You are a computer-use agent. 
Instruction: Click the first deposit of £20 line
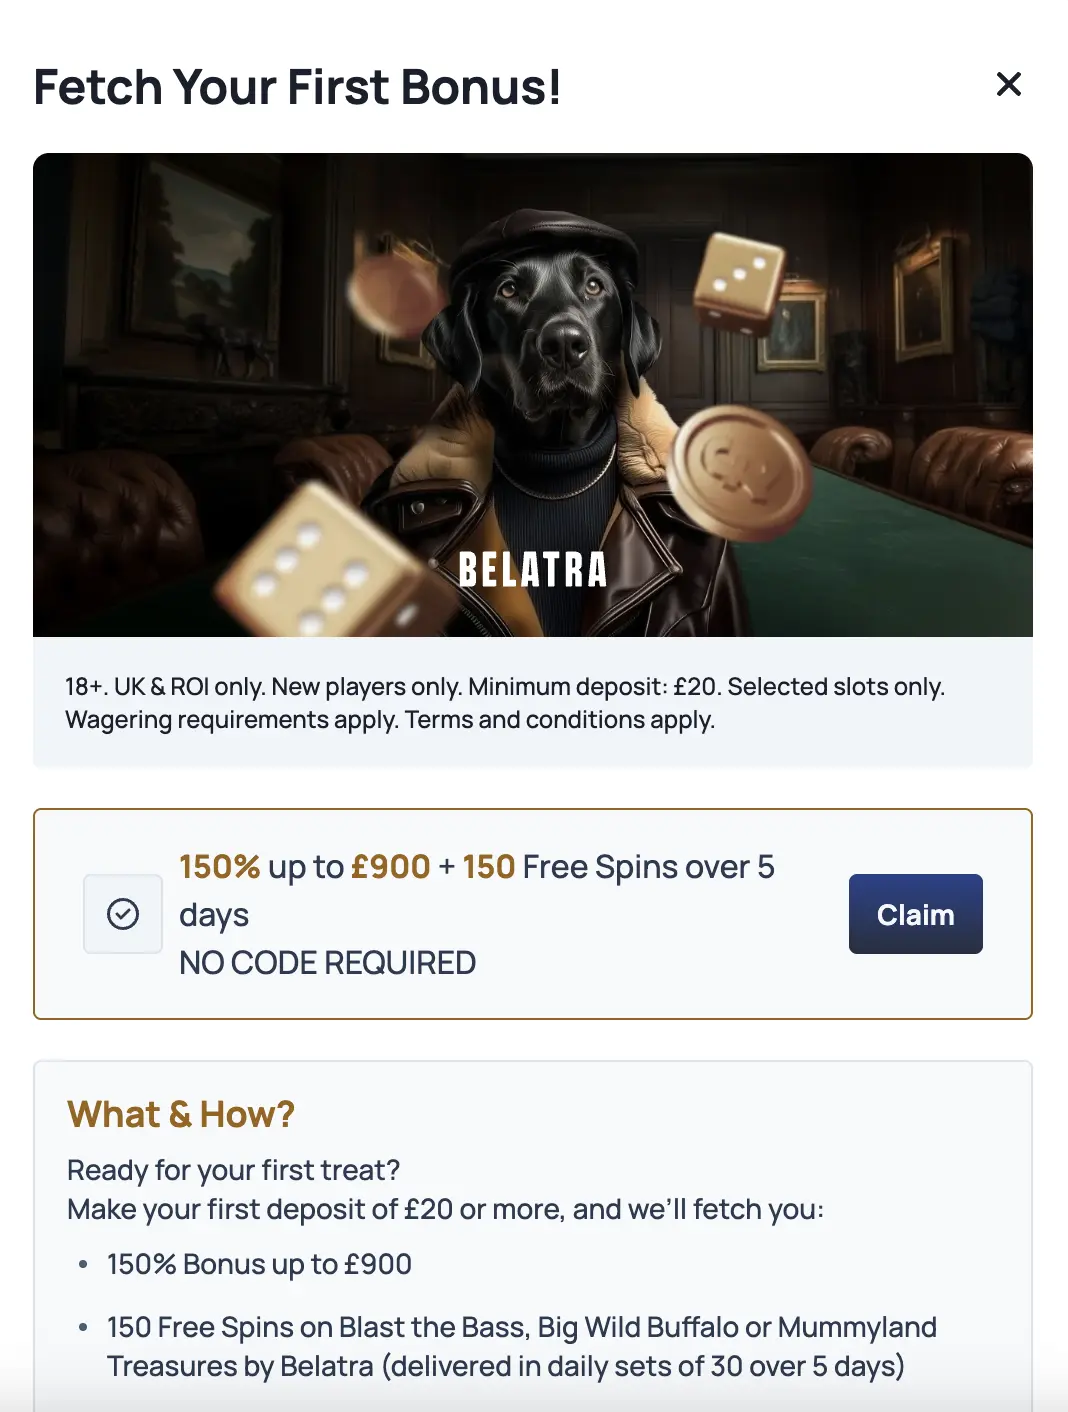445,1209
